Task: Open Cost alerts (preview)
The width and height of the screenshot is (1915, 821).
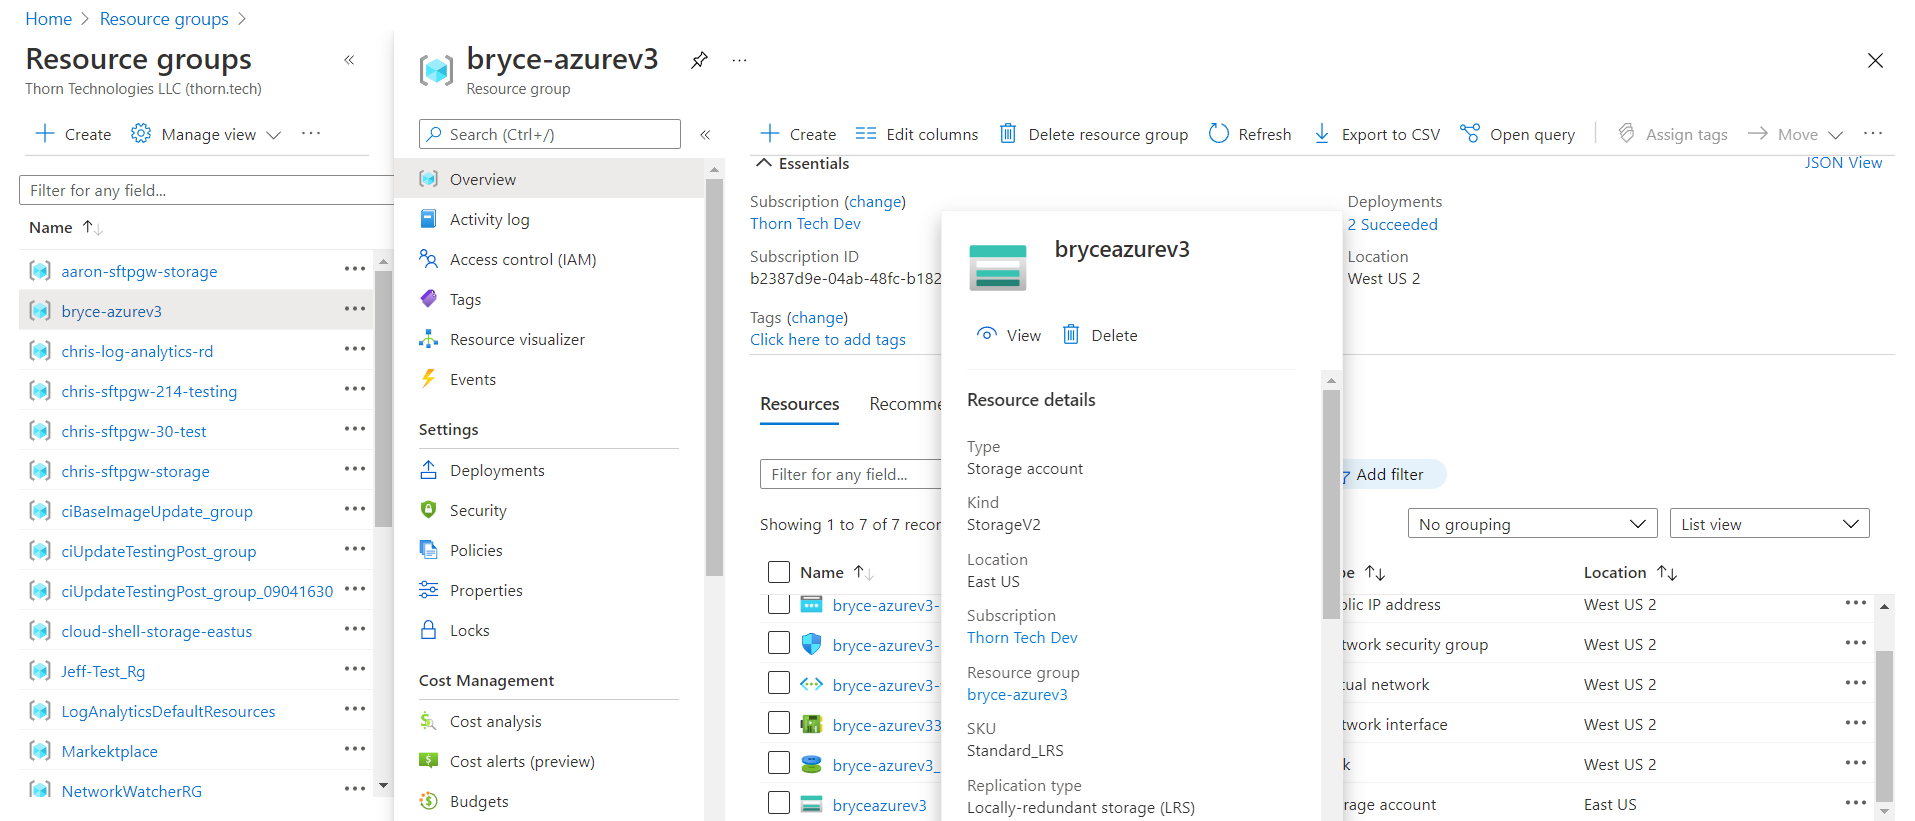Action: tap(522, 761)
